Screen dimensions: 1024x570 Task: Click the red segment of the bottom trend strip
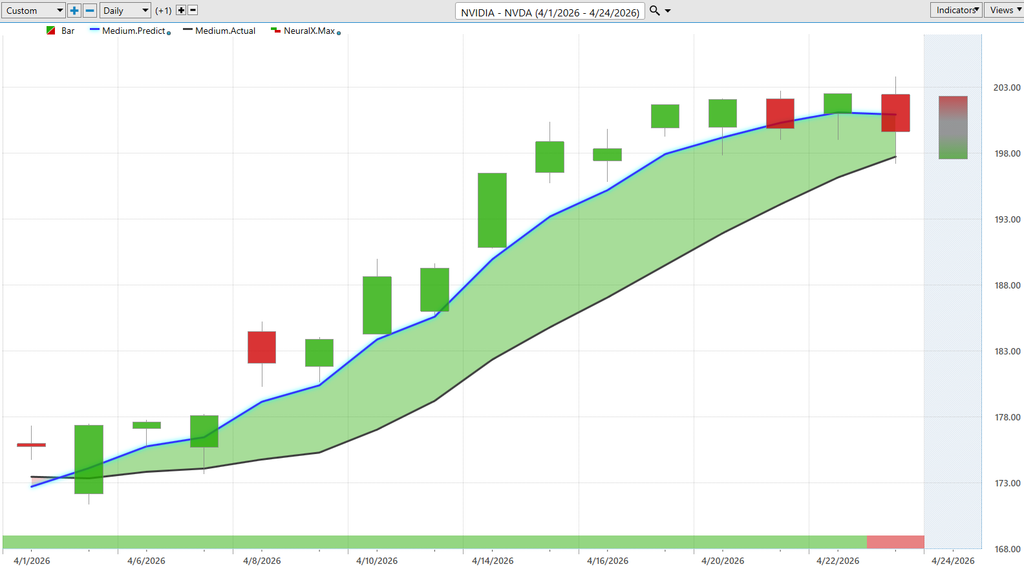(x=895, y=542)
